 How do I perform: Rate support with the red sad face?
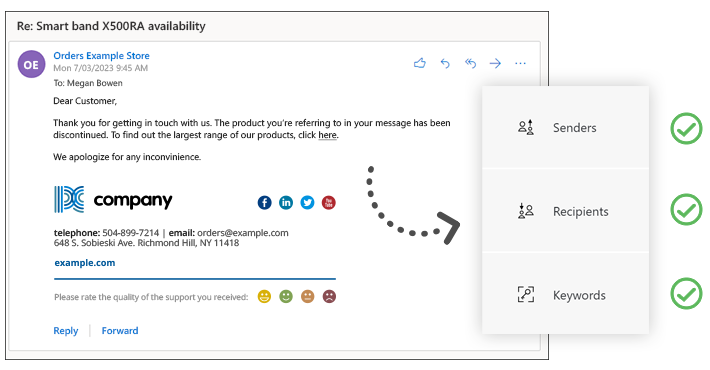click(x=329, y=297)
